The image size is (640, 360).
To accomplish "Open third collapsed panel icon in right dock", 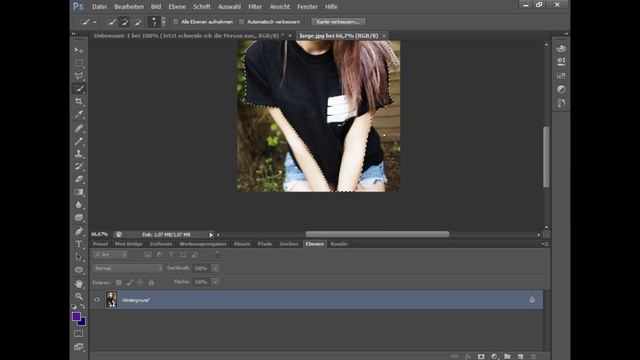I will click(561, 76).
